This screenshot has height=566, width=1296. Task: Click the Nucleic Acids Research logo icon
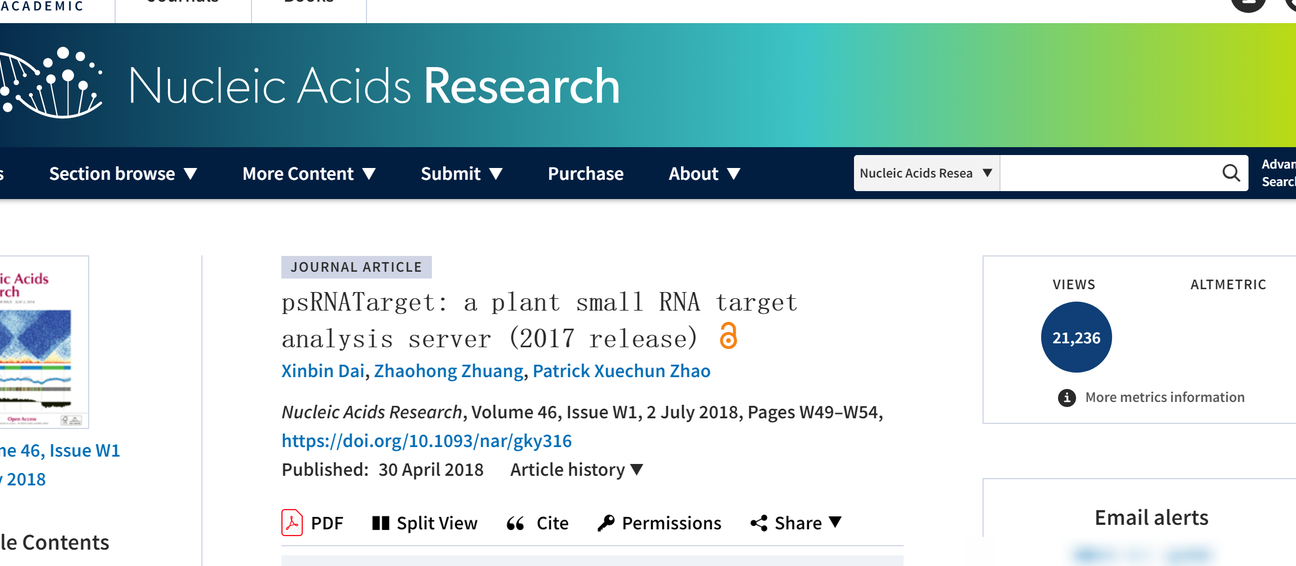[x=51, y=84]
